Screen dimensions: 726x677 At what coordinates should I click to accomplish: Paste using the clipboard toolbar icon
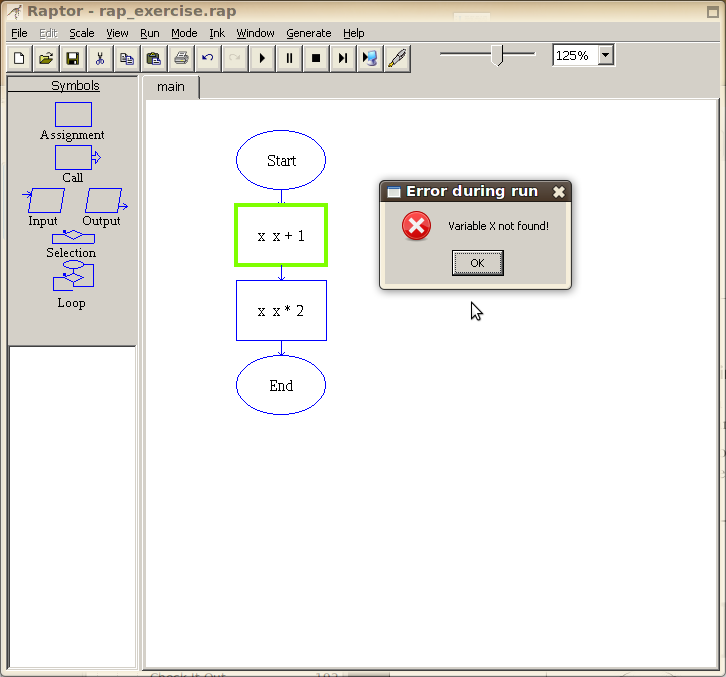pyautogui.click(x=153, y=58)
